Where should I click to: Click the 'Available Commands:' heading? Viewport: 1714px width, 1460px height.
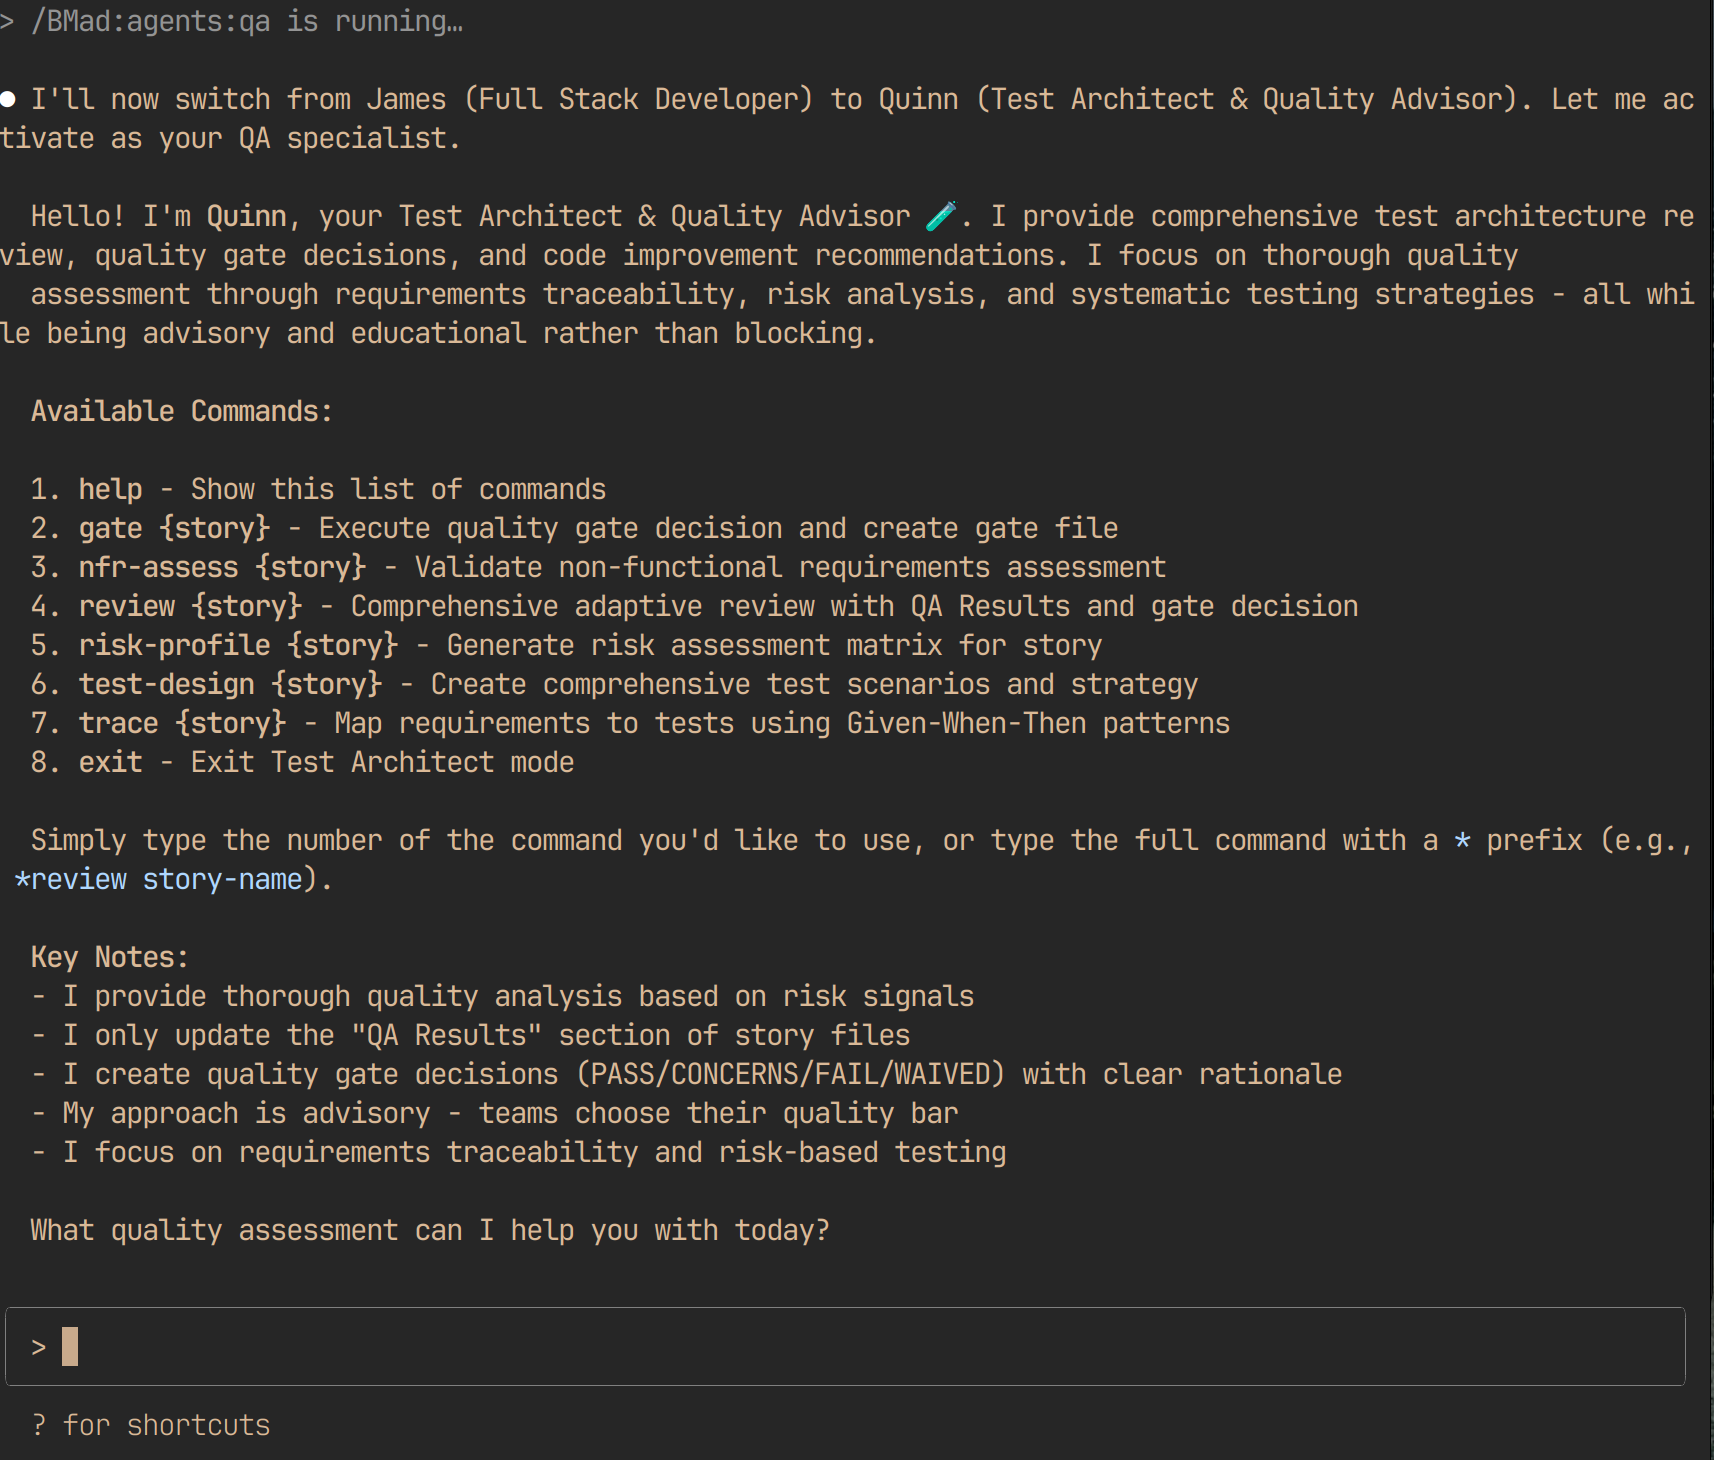point(182,411)
